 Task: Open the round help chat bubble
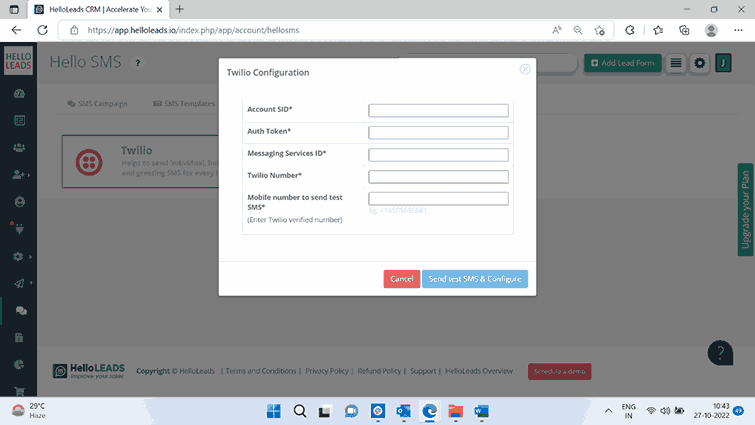[x=720, y=353]
